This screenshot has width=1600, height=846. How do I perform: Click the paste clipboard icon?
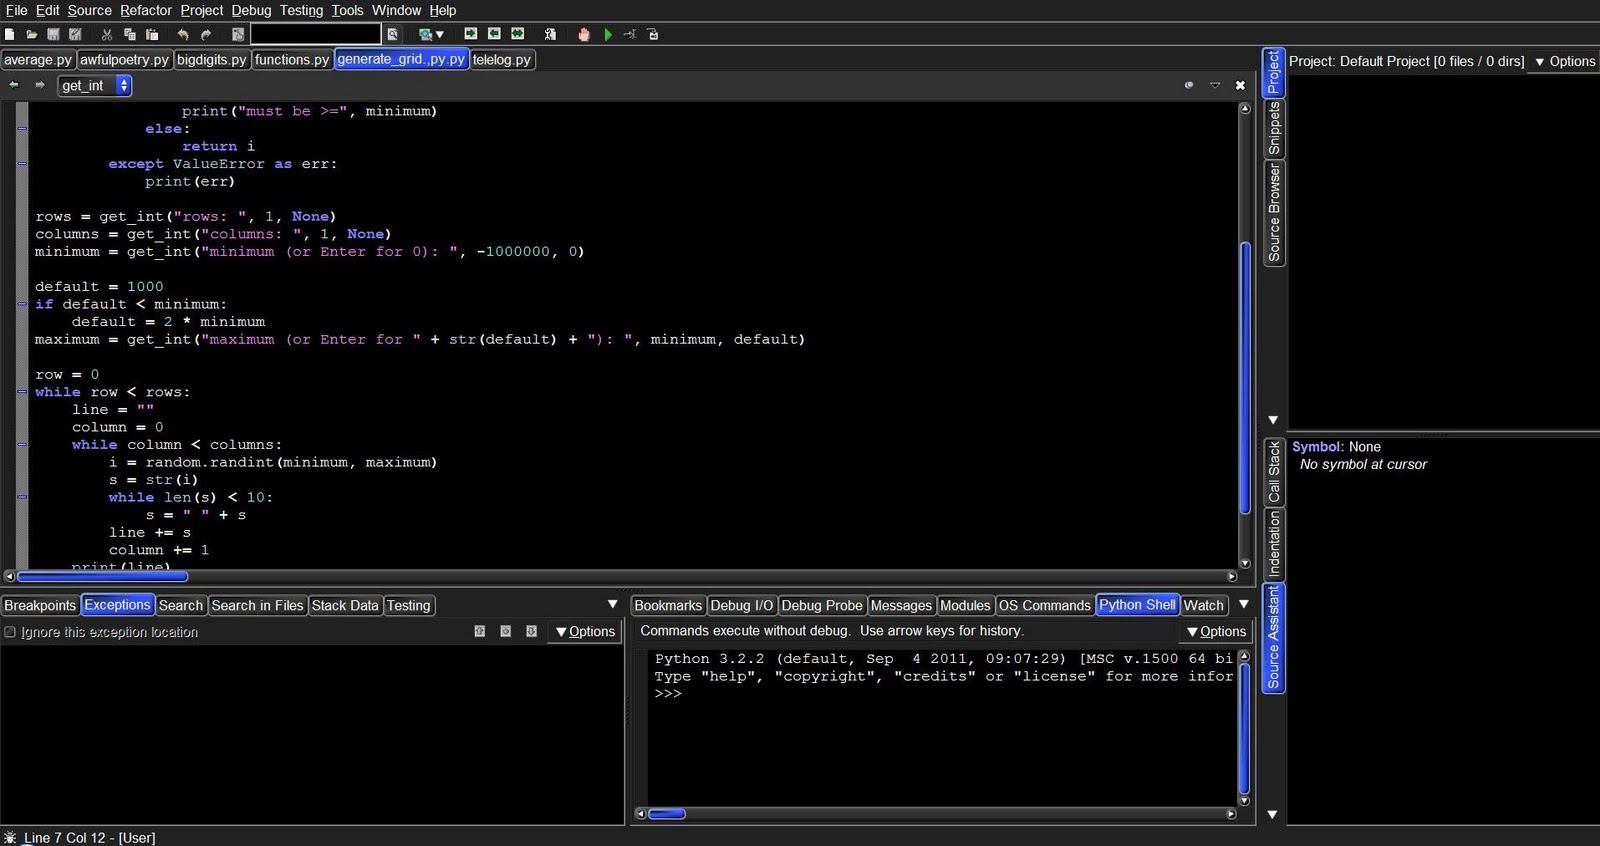point(151,34)
